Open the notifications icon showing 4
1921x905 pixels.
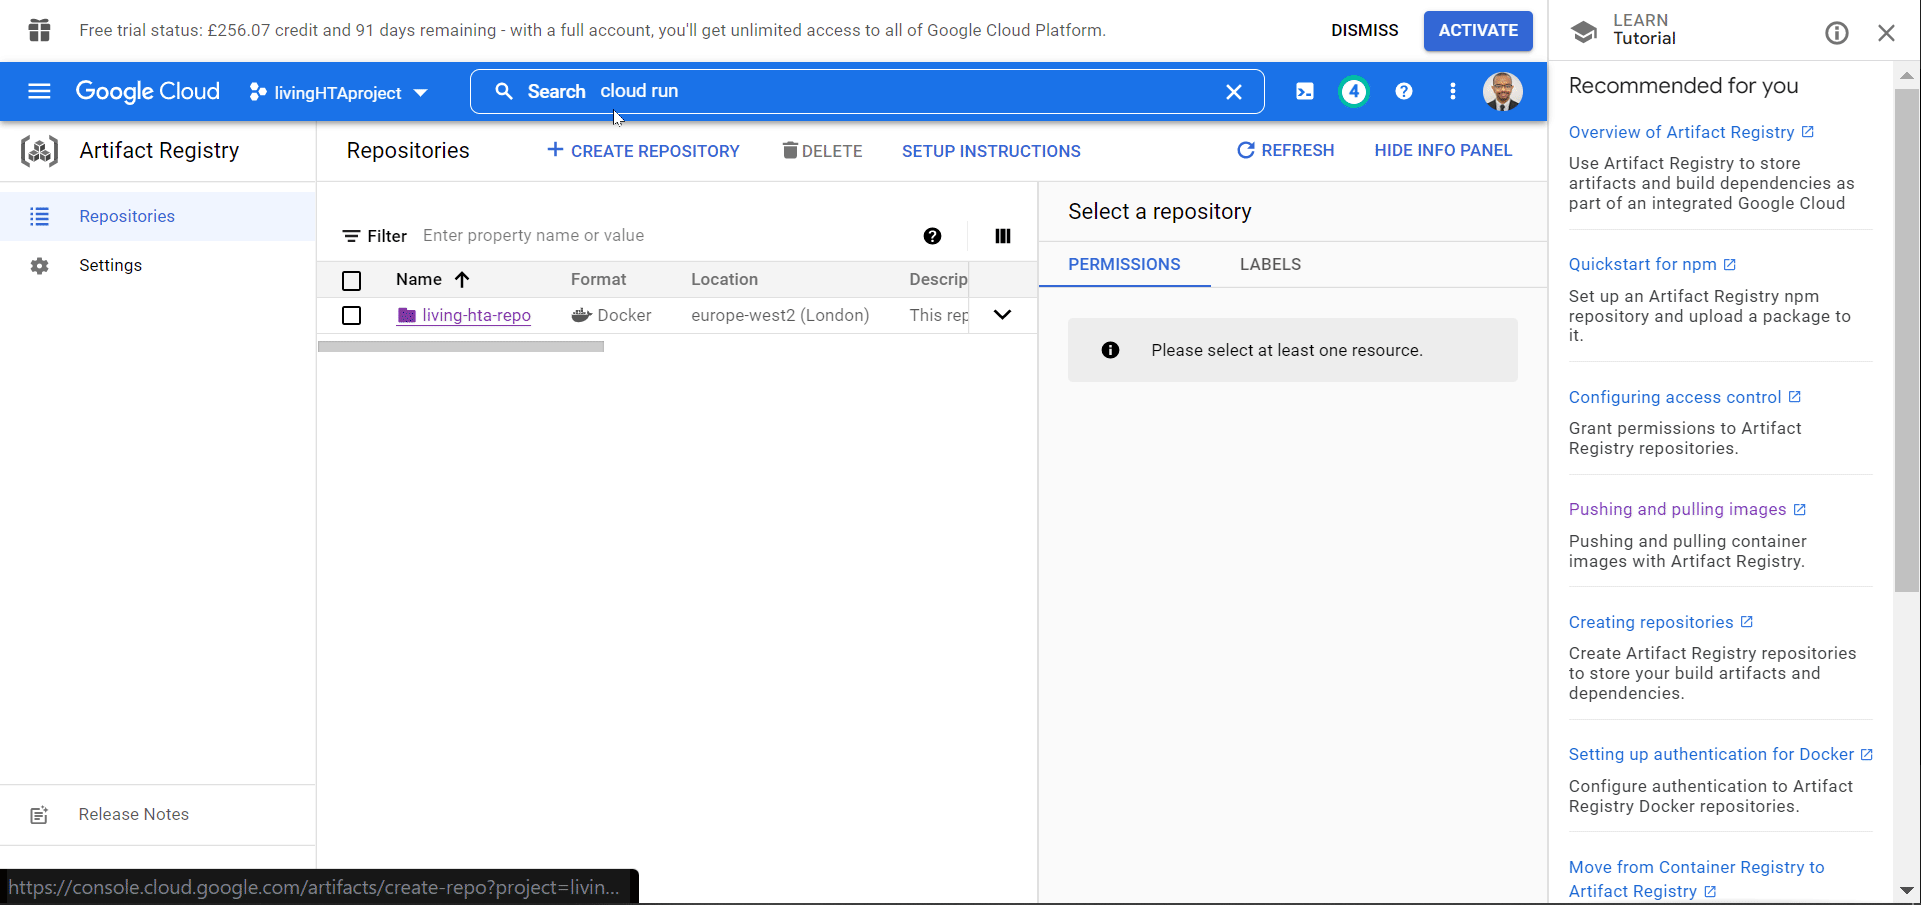point(1353,91)
